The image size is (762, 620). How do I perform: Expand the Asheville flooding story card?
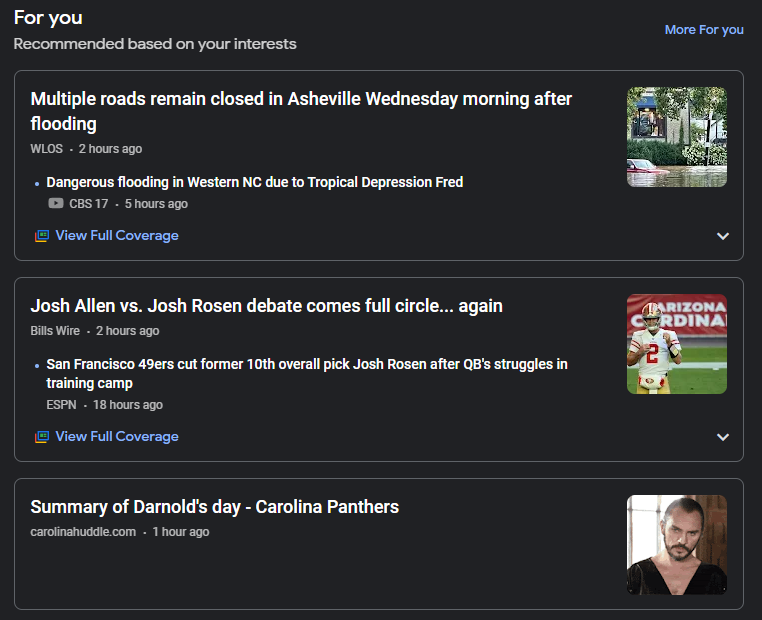[723, 236]
